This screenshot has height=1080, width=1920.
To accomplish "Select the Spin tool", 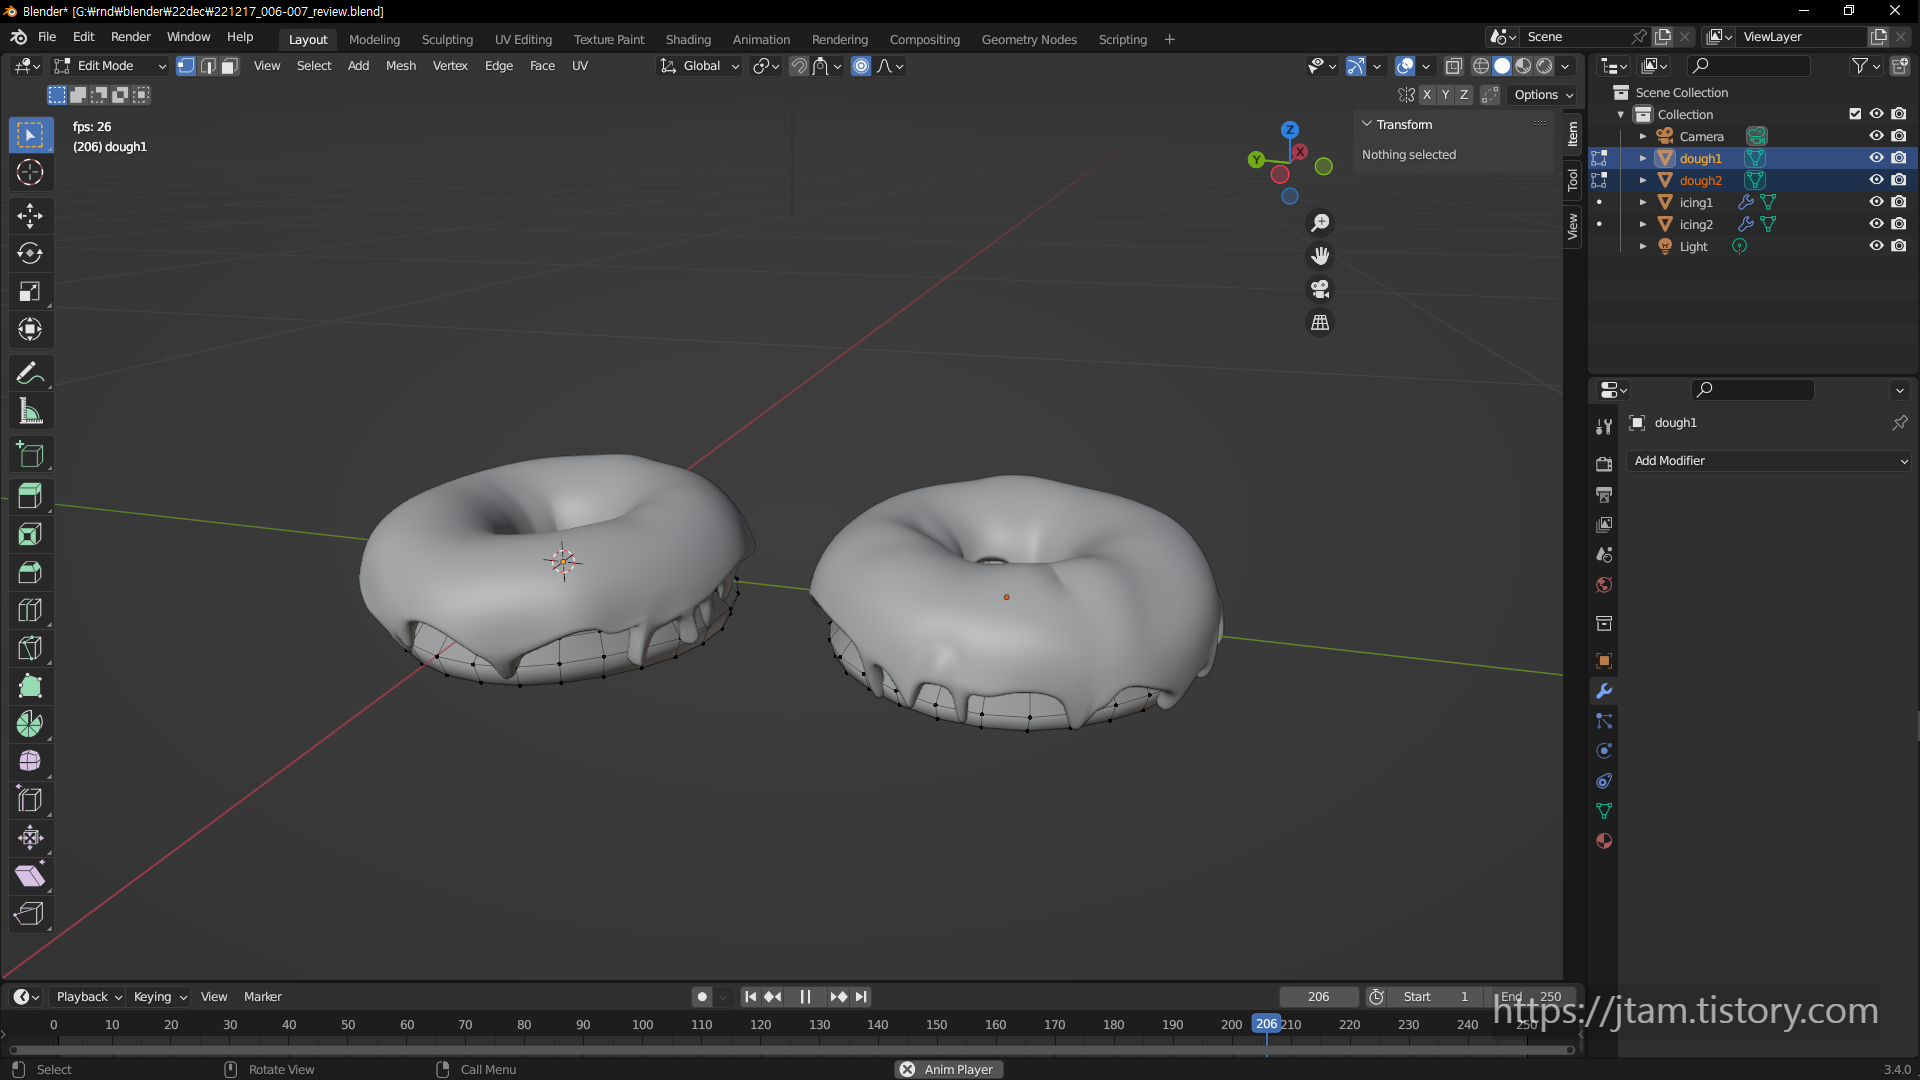I will click(x=30, y=724).
